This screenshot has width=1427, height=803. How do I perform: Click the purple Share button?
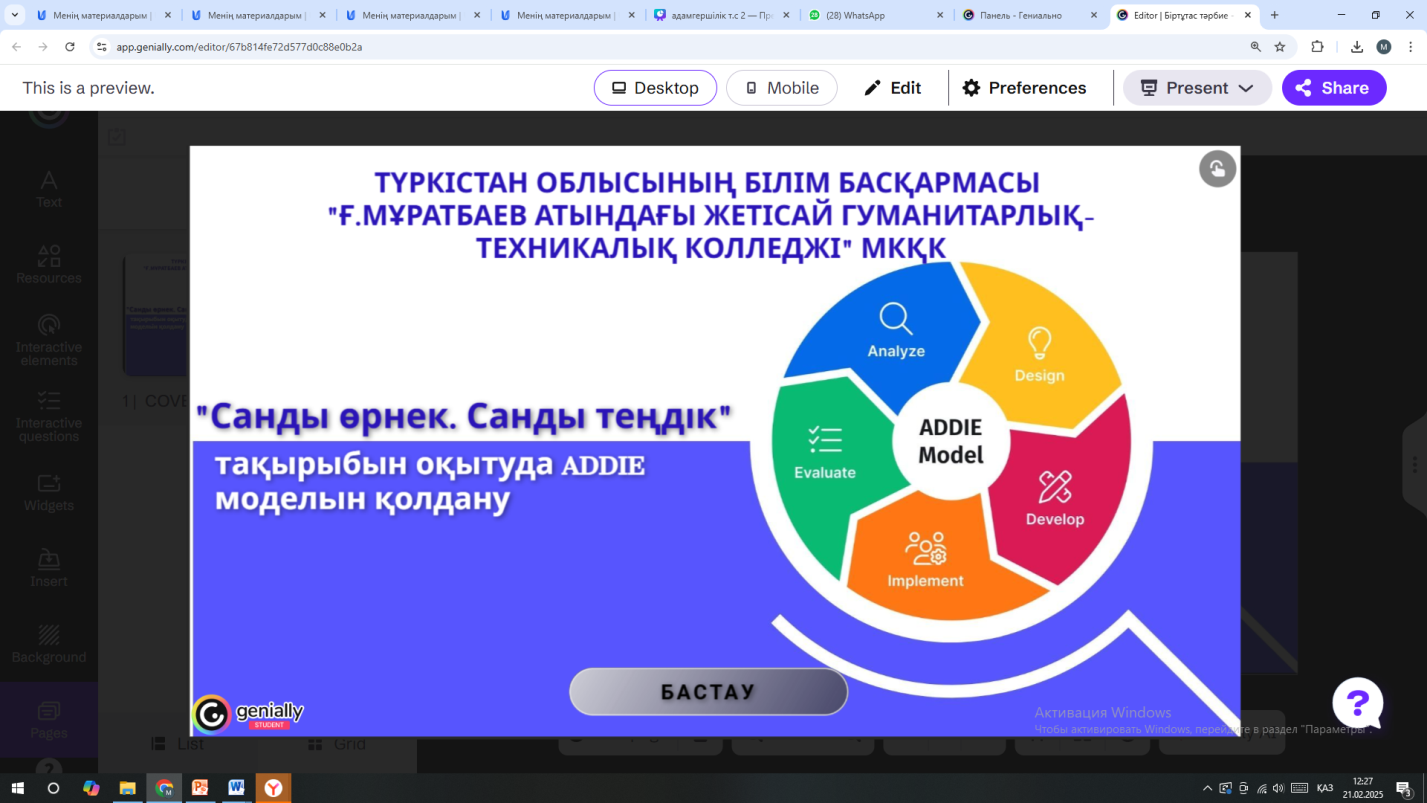pos(1334,88)
